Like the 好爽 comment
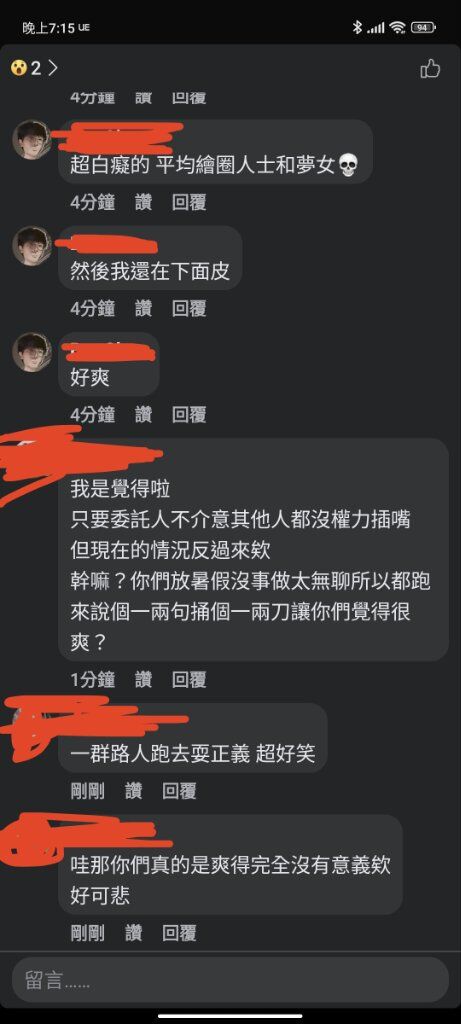This screenshot has height=1024, width=461. point(143,414)
